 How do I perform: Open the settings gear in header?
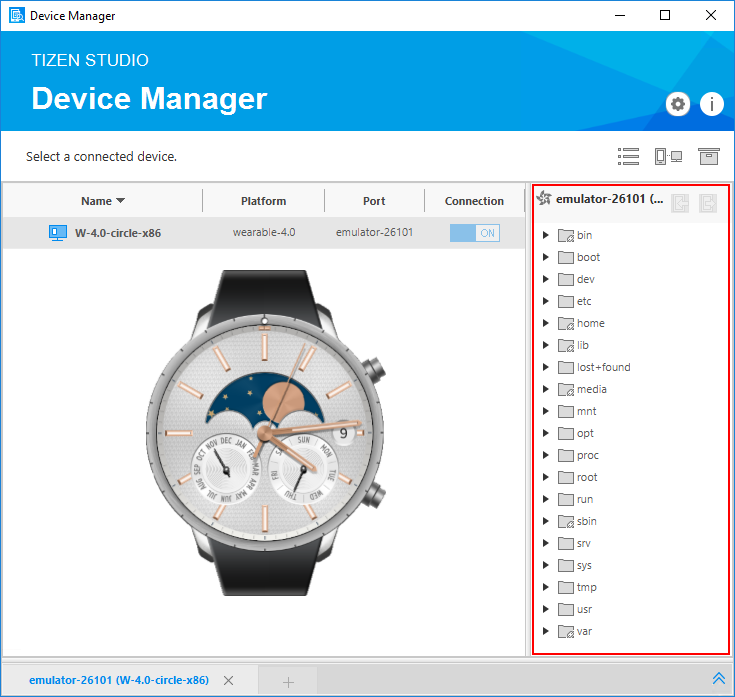pyautogui.click(x=678, y=104)
